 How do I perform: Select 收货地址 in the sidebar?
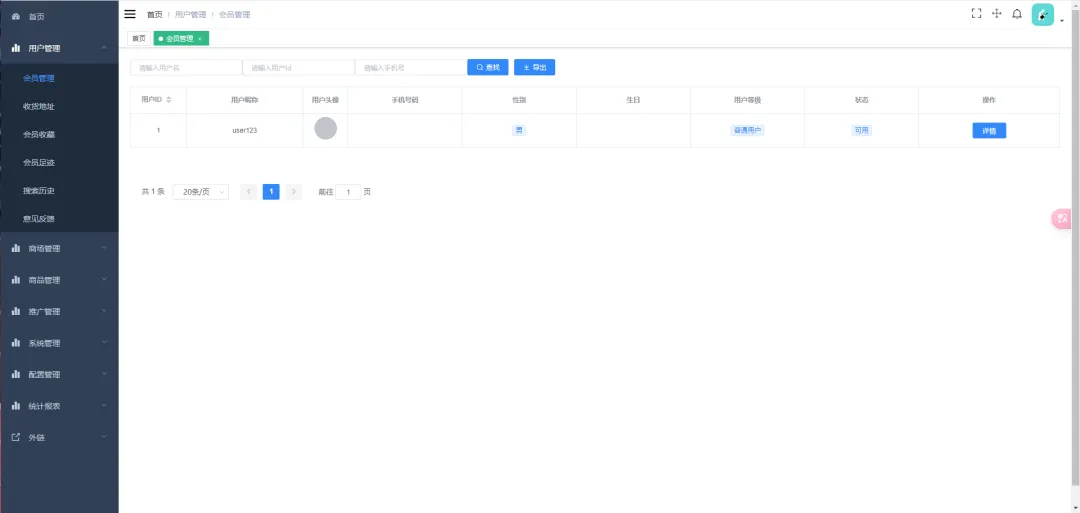coord(39,106)
